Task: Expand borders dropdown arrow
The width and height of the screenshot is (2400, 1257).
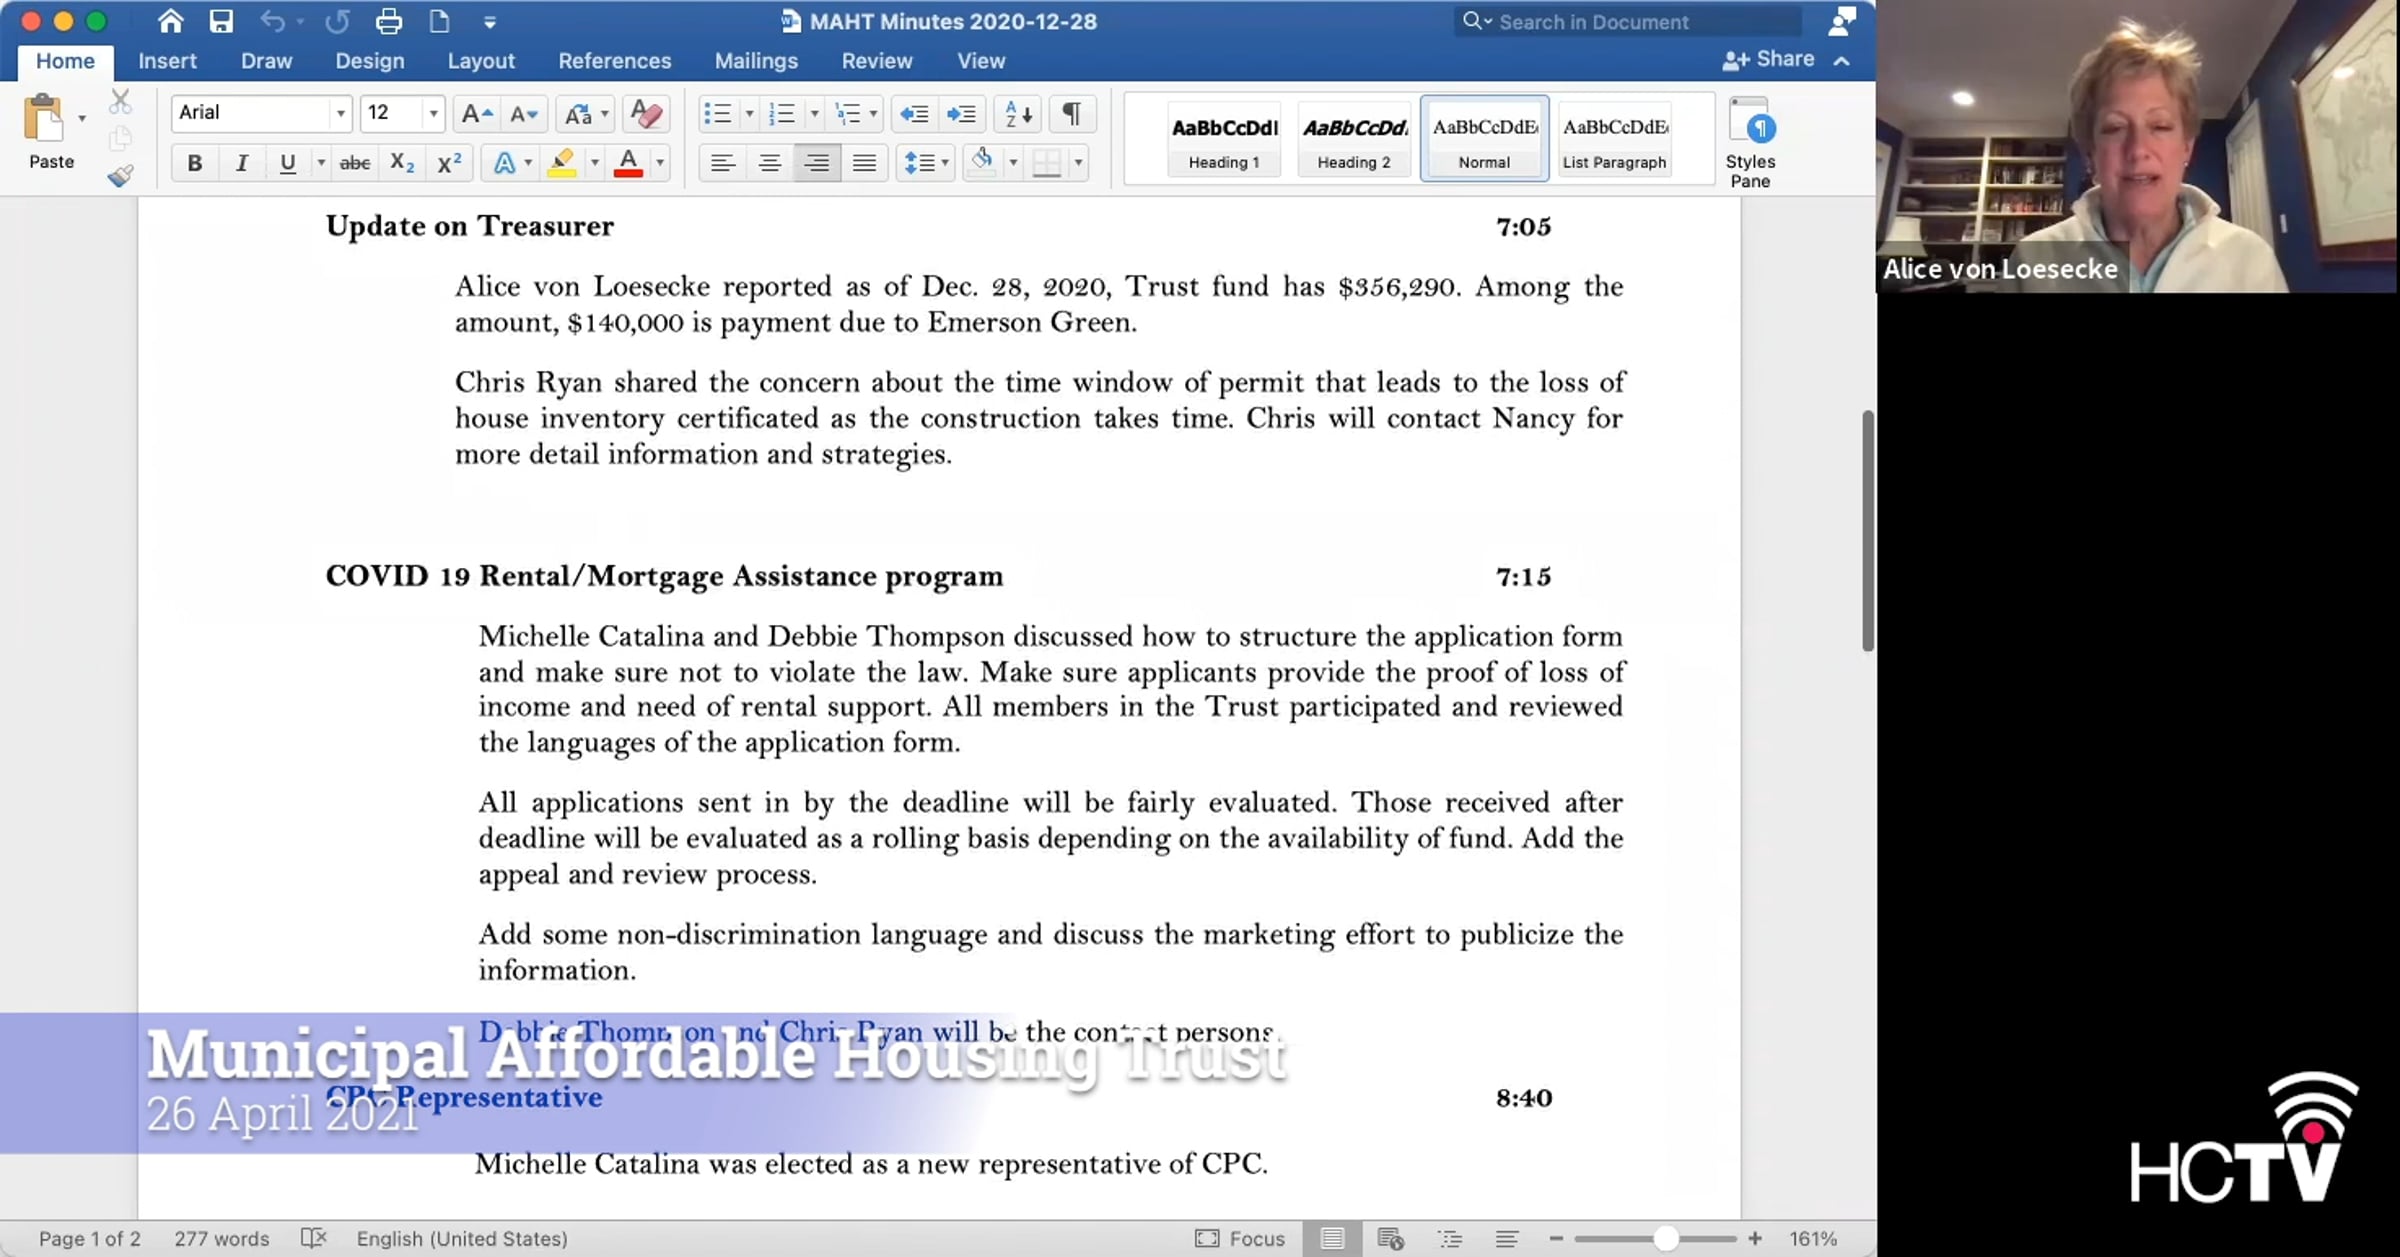Action: click(x=1078, y=163)
